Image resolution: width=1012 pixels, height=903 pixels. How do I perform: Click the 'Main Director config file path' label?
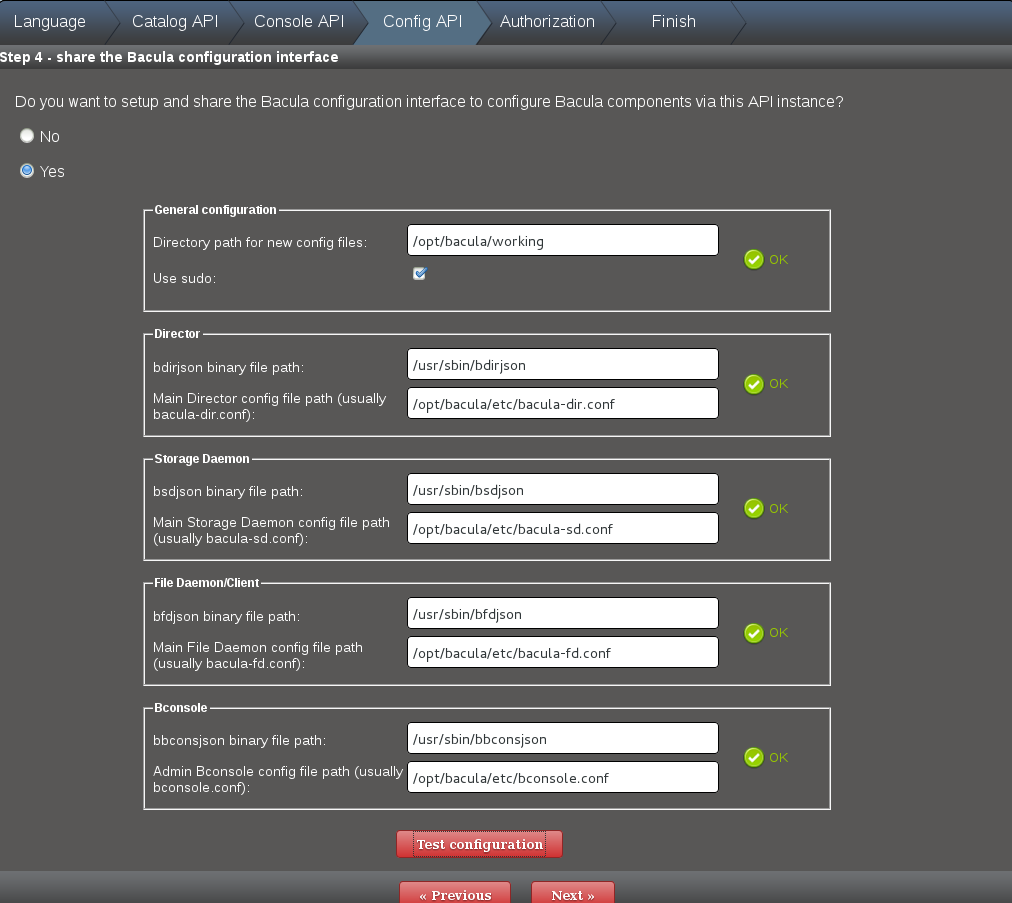[x=270, y=406]
